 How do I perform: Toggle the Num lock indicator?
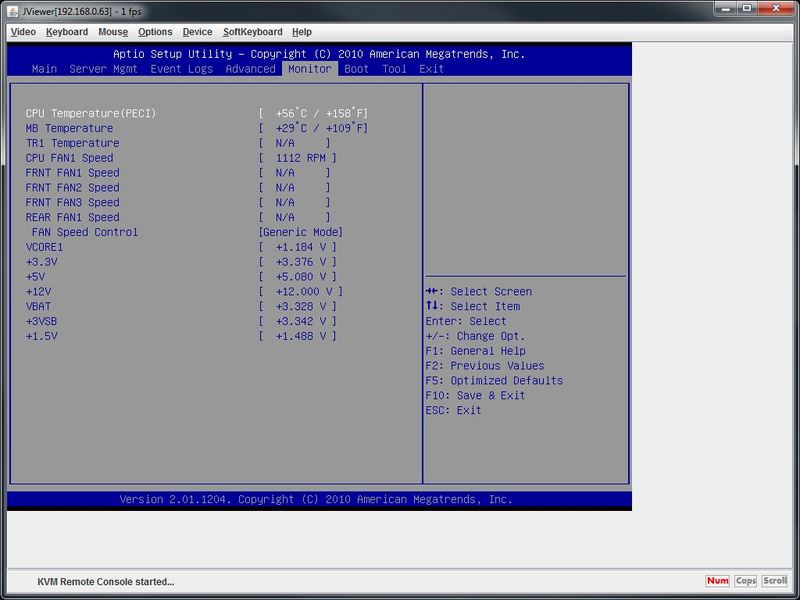[x=717, y=581]
